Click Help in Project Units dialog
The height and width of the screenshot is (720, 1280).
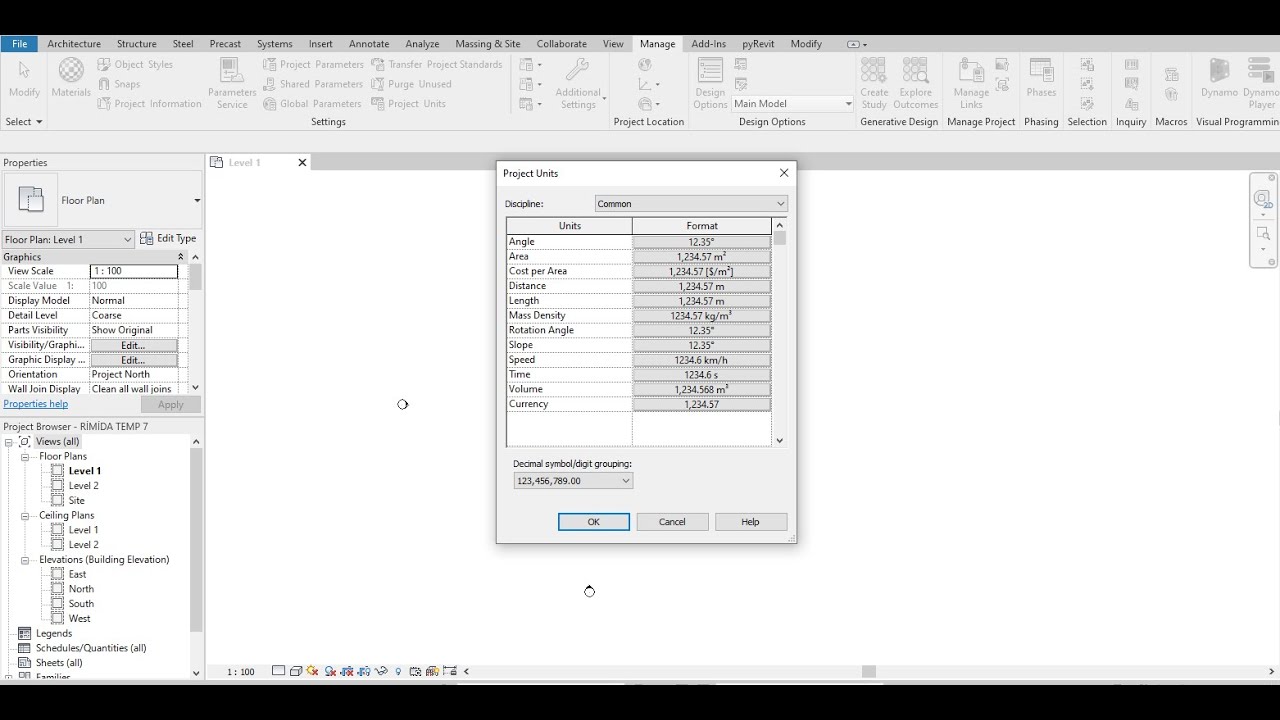[750, 522]
